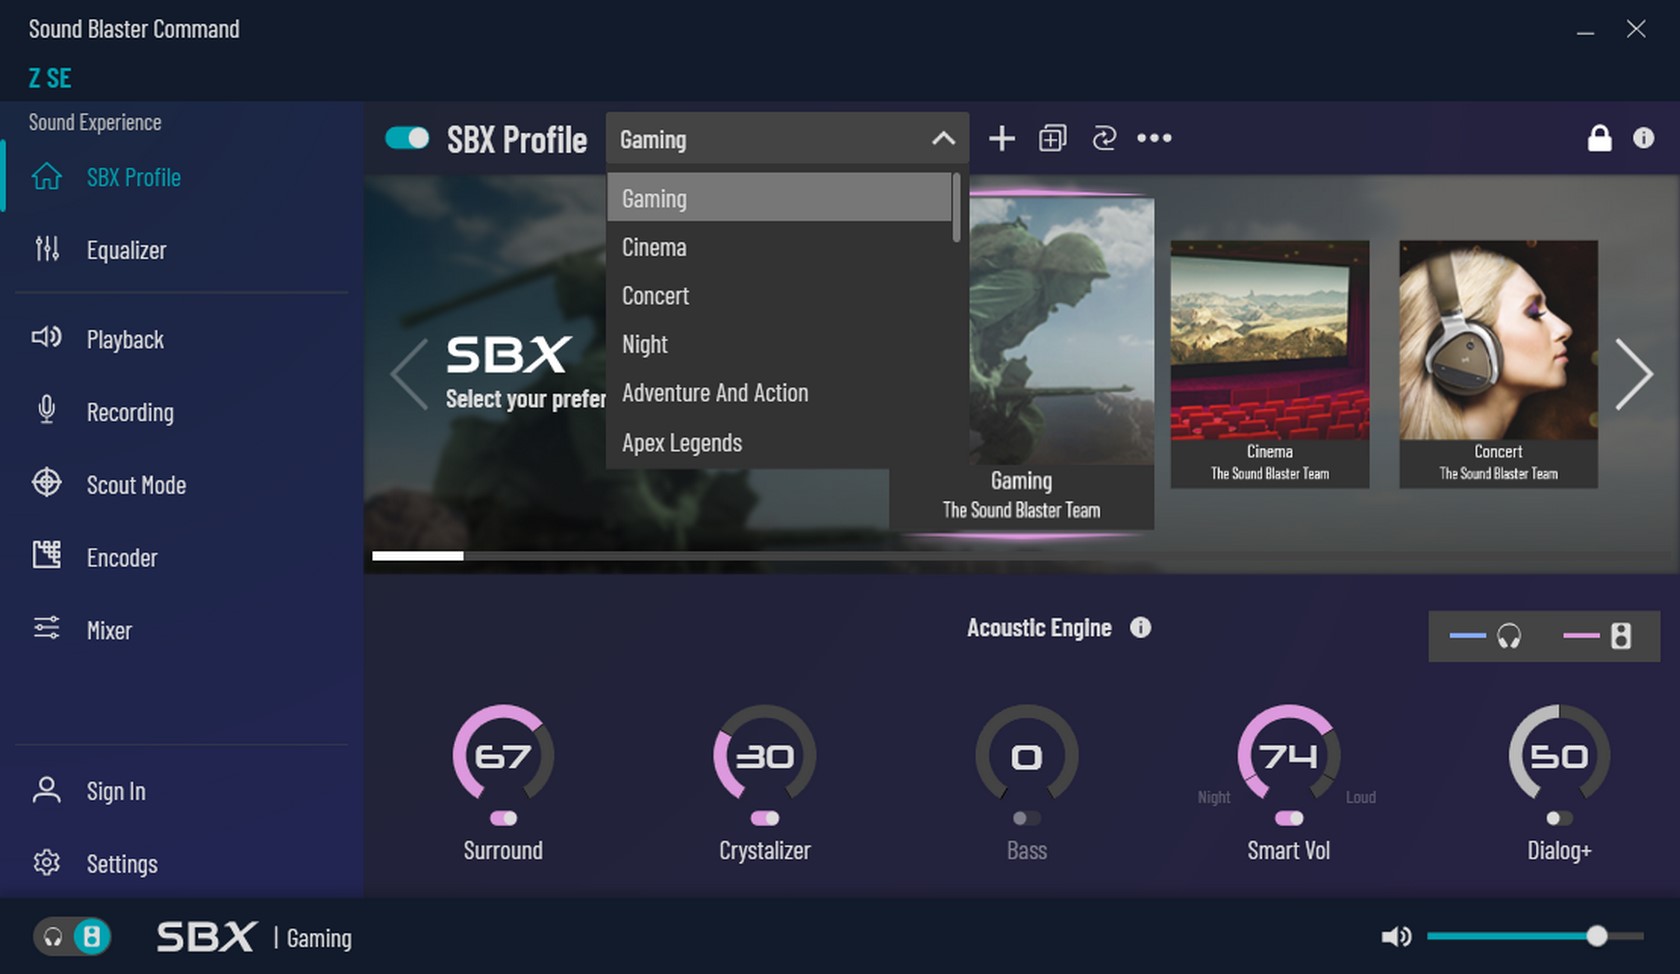Open Settings from the sidebar
Image resolution: width=1680 pixels, height=974 pixels.
tap(122, 864)
